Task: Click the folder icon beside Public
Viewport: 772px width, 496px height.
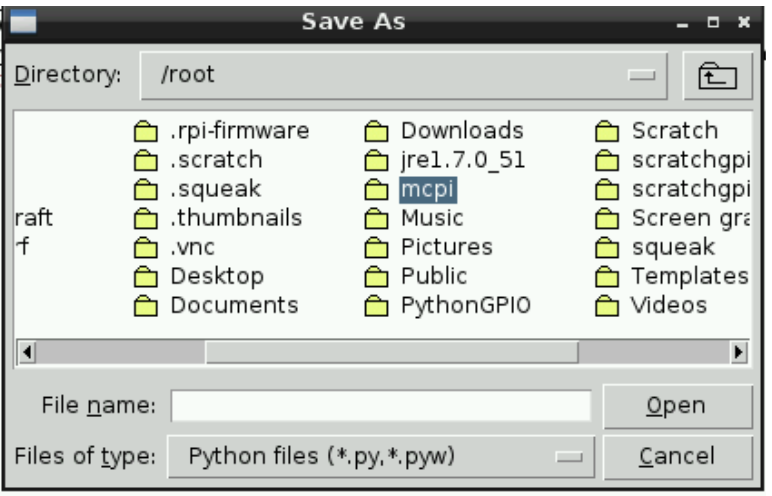Action: click(x=377, y=277)
